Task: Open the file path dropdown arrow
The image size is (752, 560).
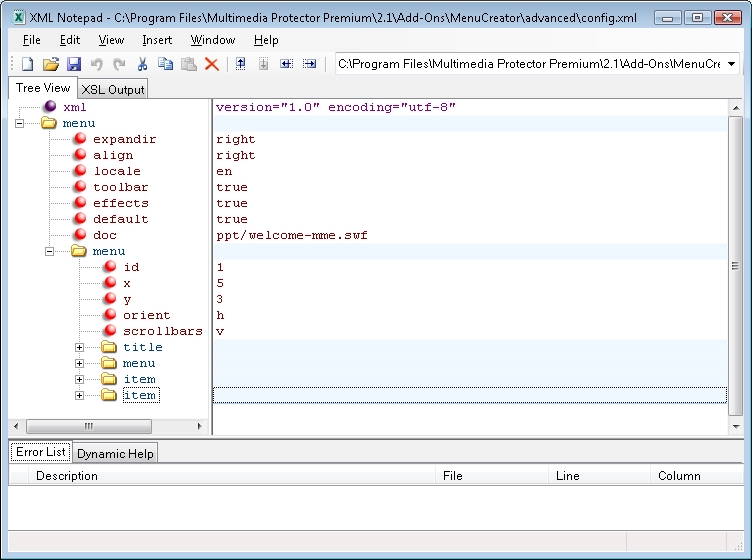Action: click(x=732, y=64)
